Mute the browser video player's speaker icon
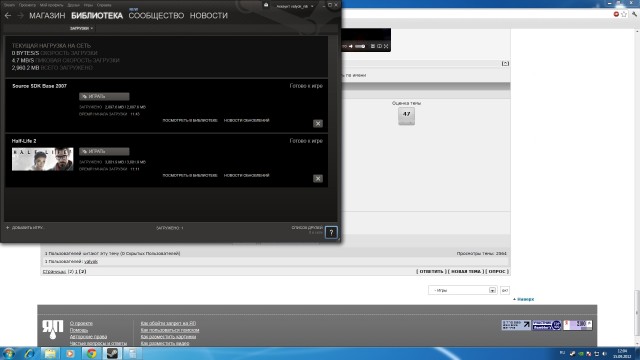Image resolution: width=640 pixels, height=360 pixels. [351, 47]
